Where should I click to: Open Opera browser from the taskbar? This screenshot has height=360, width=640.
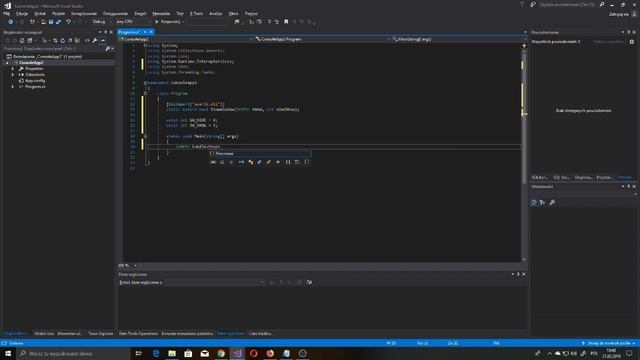pos(253,353)
